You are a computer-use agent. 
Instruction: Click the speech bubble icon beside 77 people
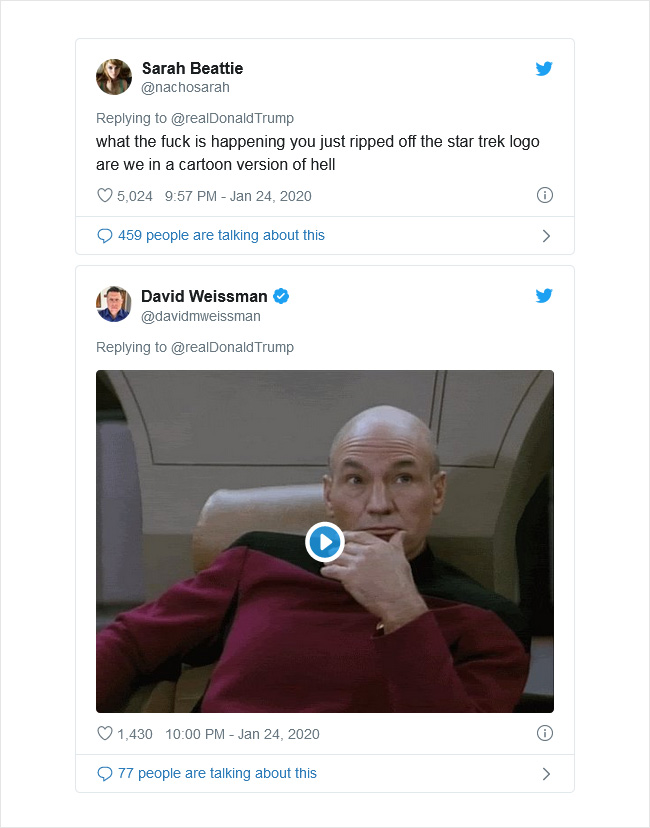point(105,774)
